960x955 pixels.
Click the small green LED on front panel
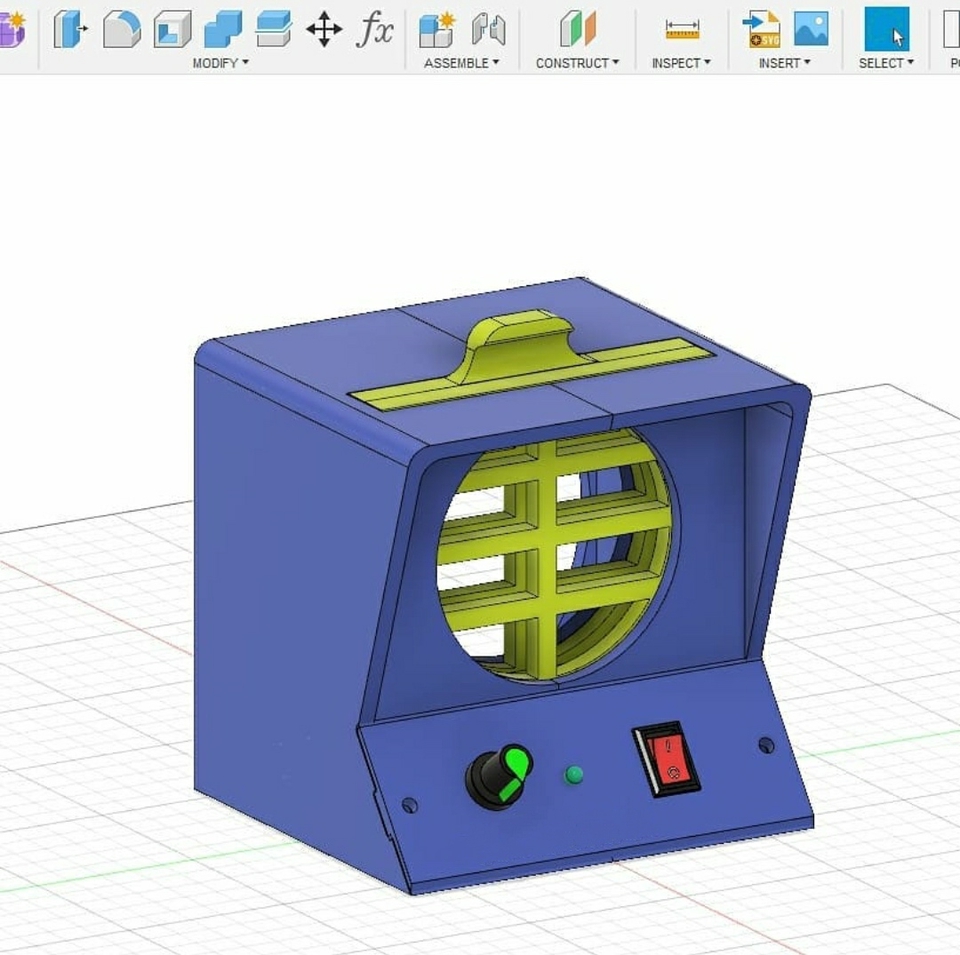pyautogui.click(x=574, y=775)
